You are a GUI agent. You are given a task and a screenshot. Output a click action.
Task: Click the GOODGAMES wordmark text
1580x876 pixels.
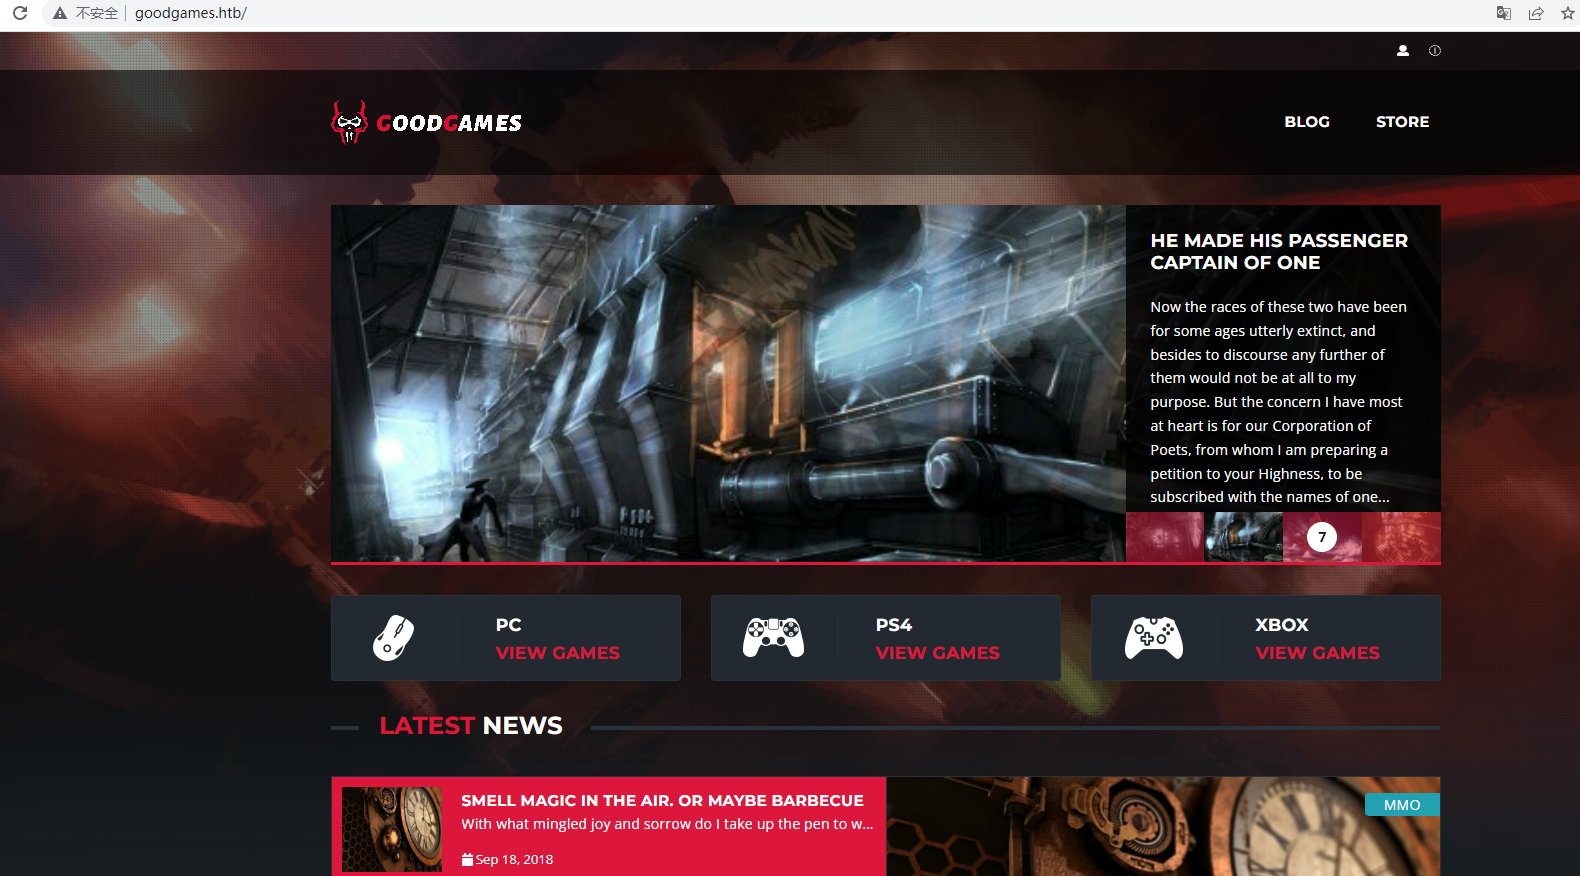449,123
